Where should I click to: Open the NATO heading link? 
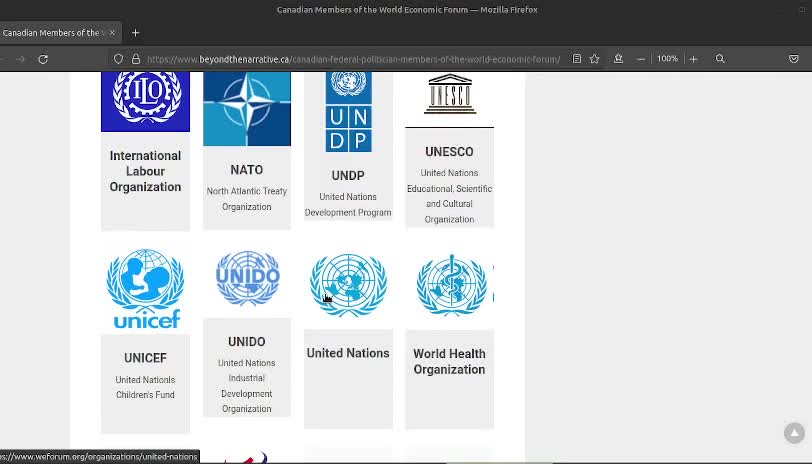(x=246, y=170)
